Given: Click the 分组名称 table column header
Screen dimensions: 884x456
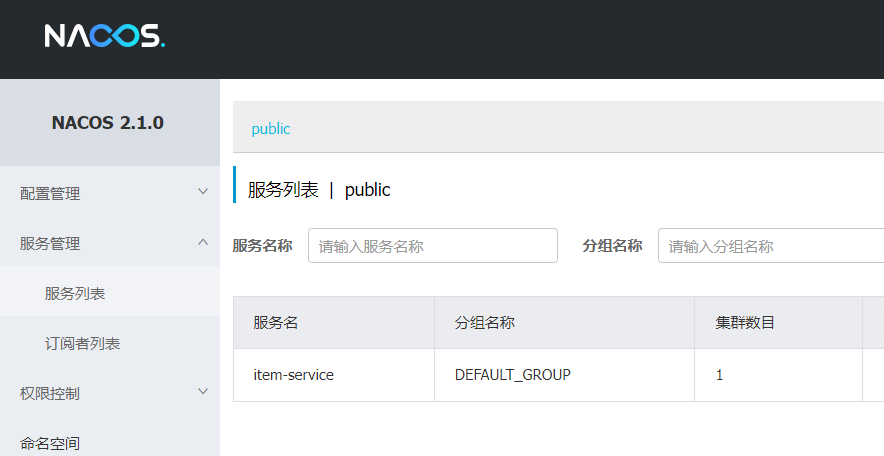Looking at the screenshot, I should tap(485, 323).
